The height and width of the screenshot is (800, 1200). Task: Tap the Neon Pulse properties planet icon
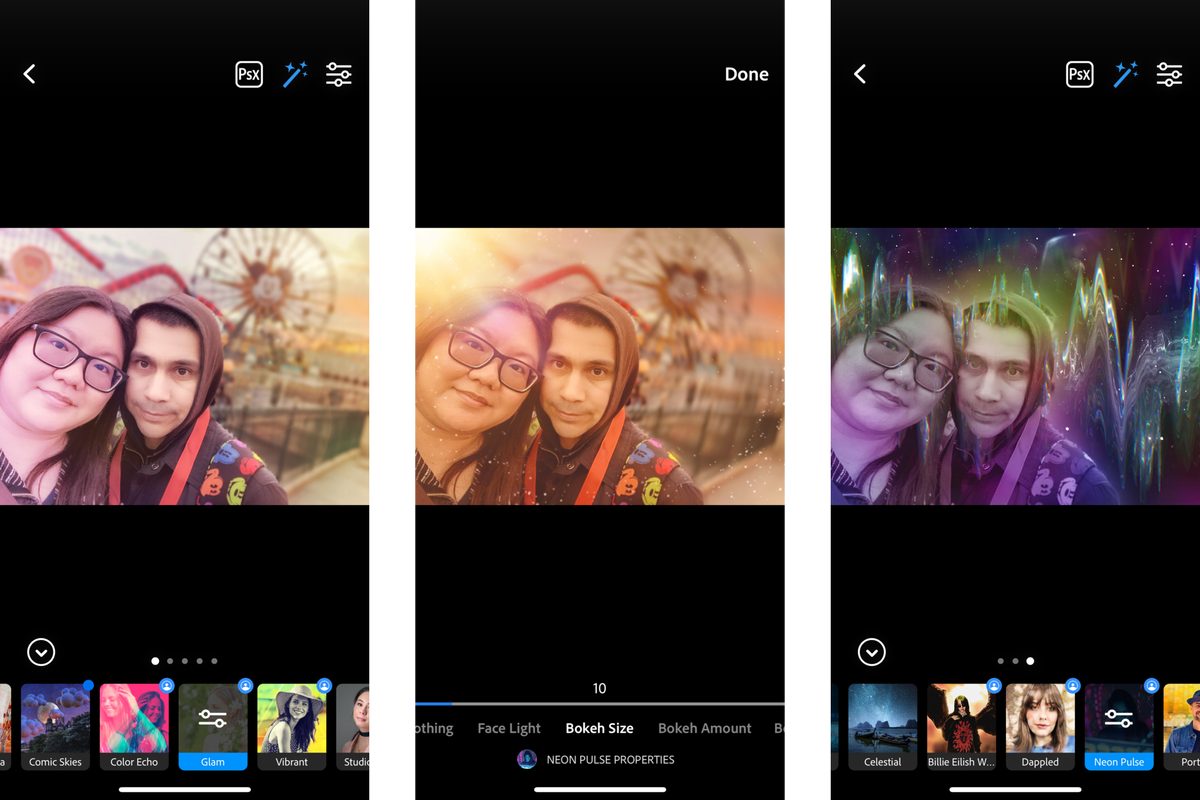click(527, 760)
